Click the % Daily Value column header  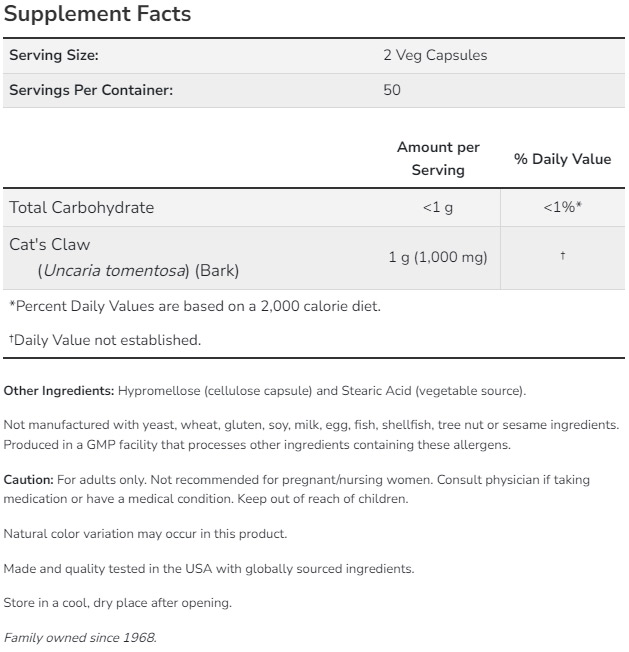click(562, 159)
